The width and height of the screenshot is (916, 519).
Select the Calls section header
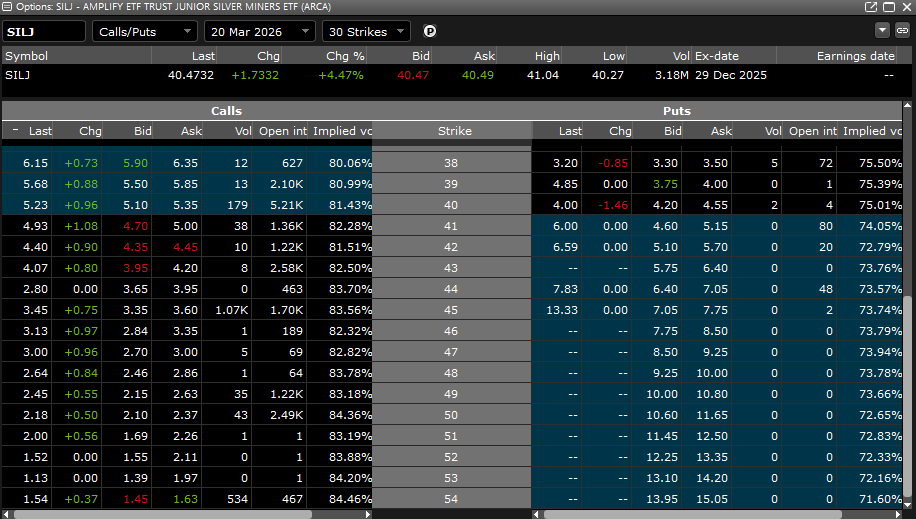coord(226,111)
